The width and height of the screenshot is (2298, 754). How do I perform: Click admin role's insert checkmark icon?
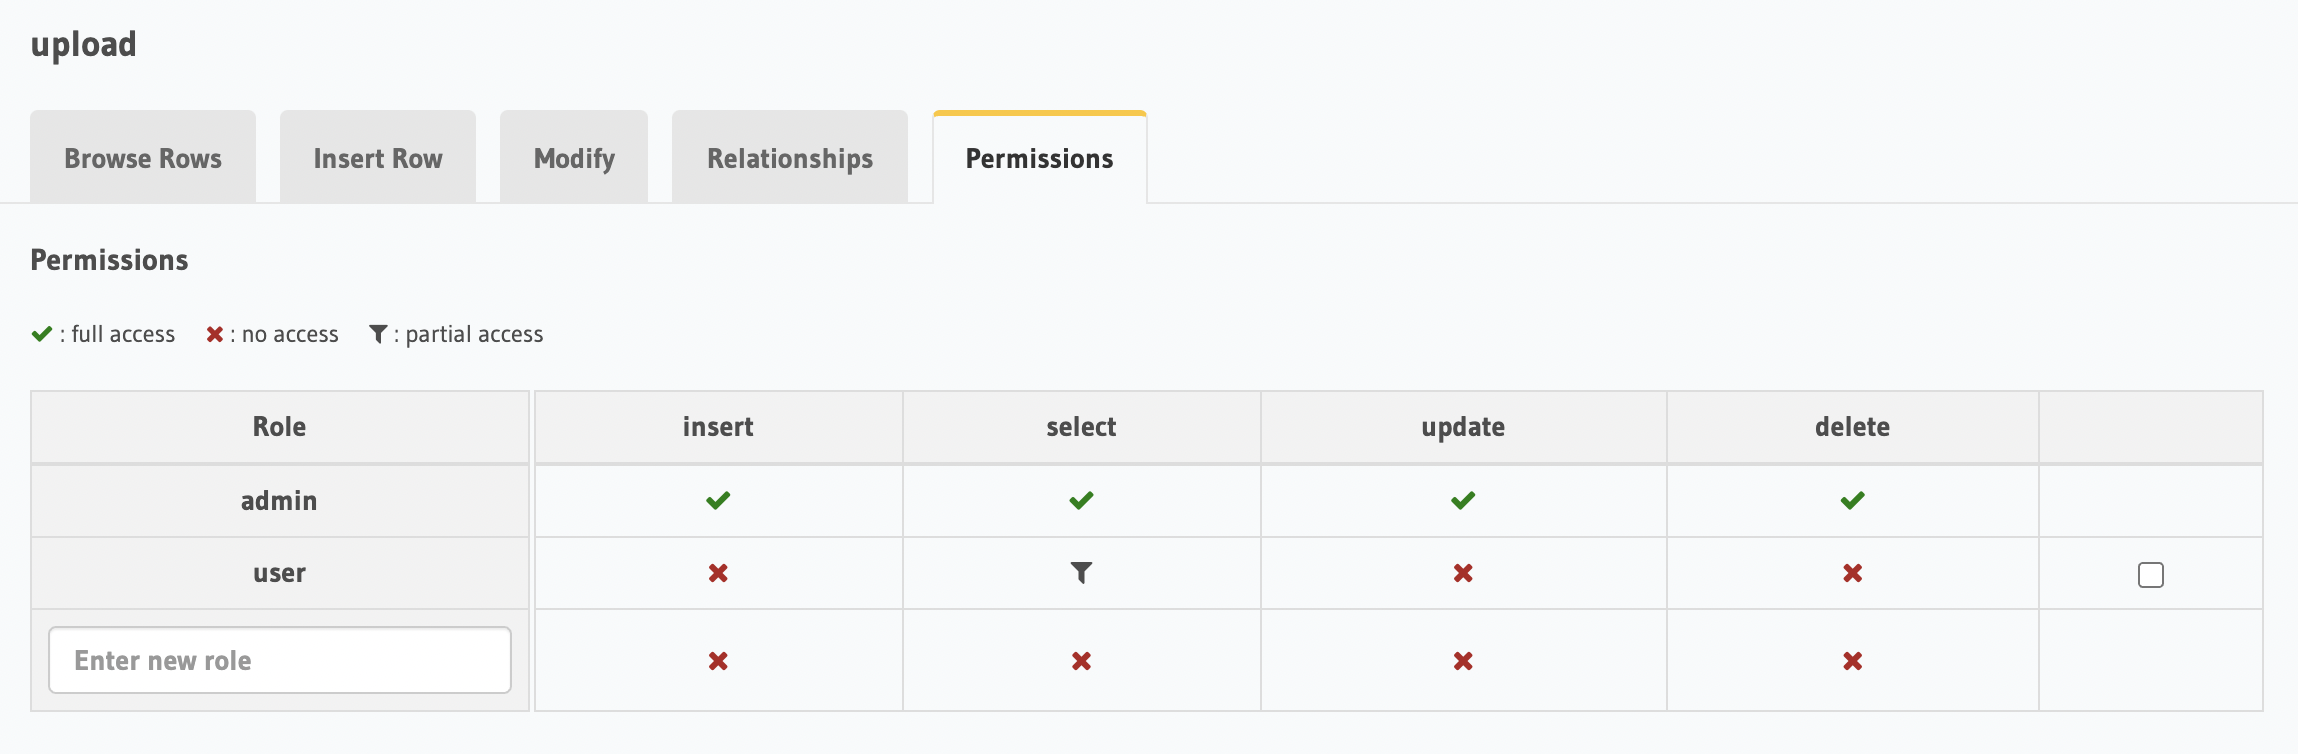(718, 500)
